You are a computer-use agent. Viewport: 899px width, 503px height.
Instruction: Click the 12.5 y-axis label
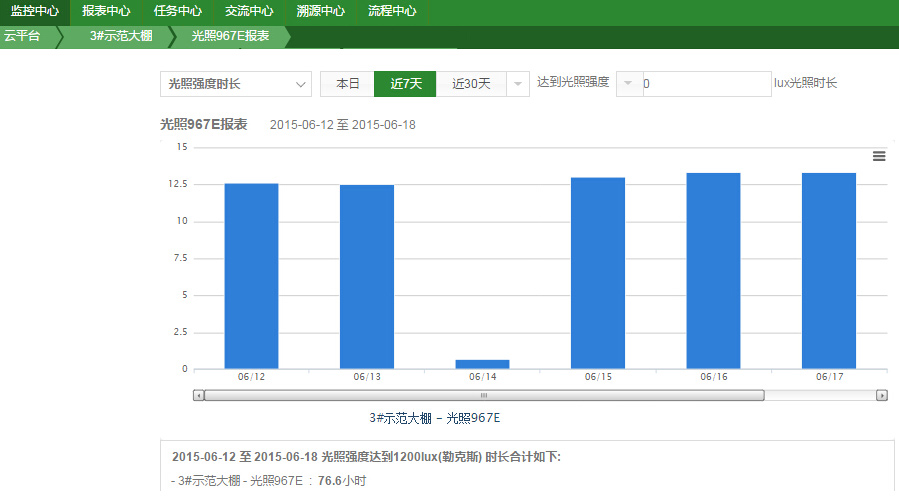[178, 184]
